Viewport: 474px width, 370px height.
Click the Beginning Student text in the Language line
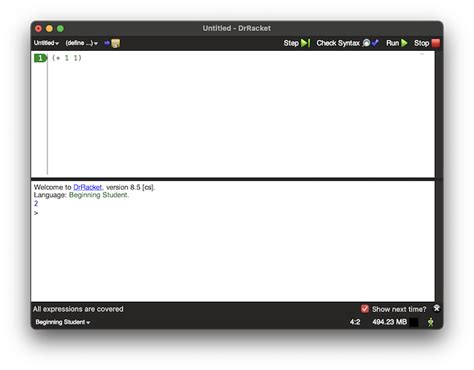pos(98,195)
